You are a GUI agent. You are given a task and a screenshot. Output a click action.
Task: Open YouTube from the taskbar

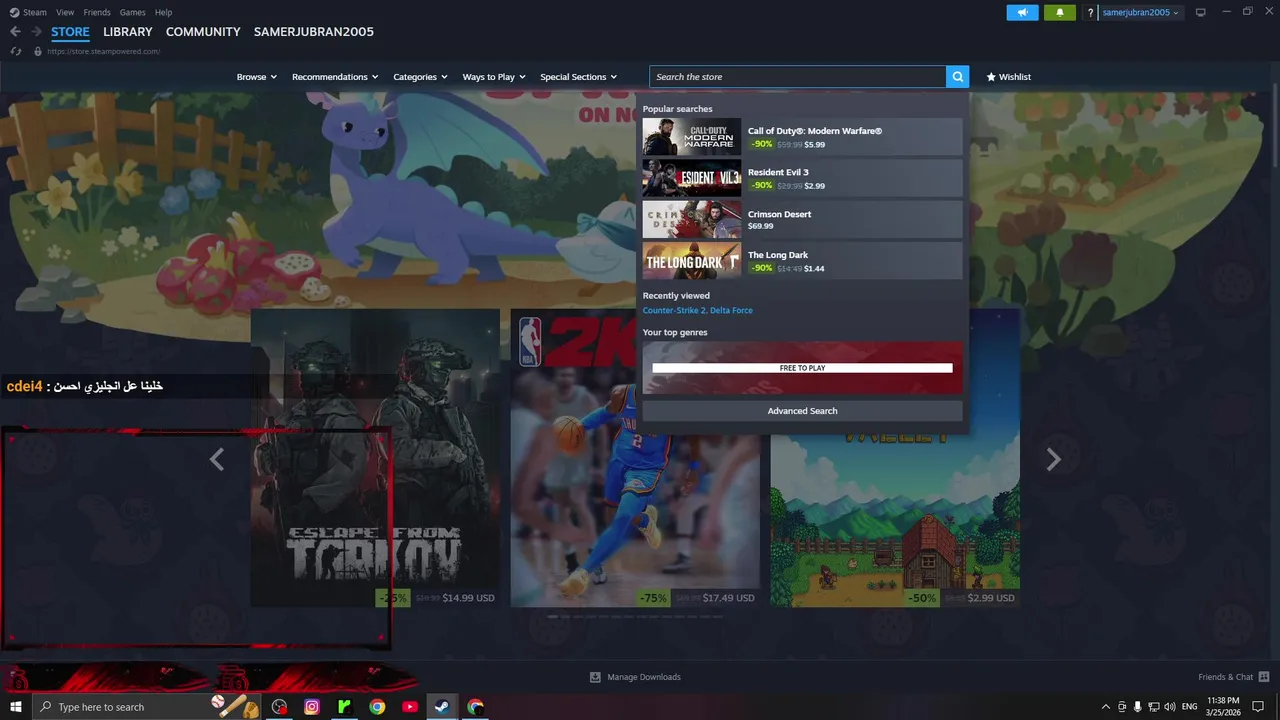click(x=410, y=707)
